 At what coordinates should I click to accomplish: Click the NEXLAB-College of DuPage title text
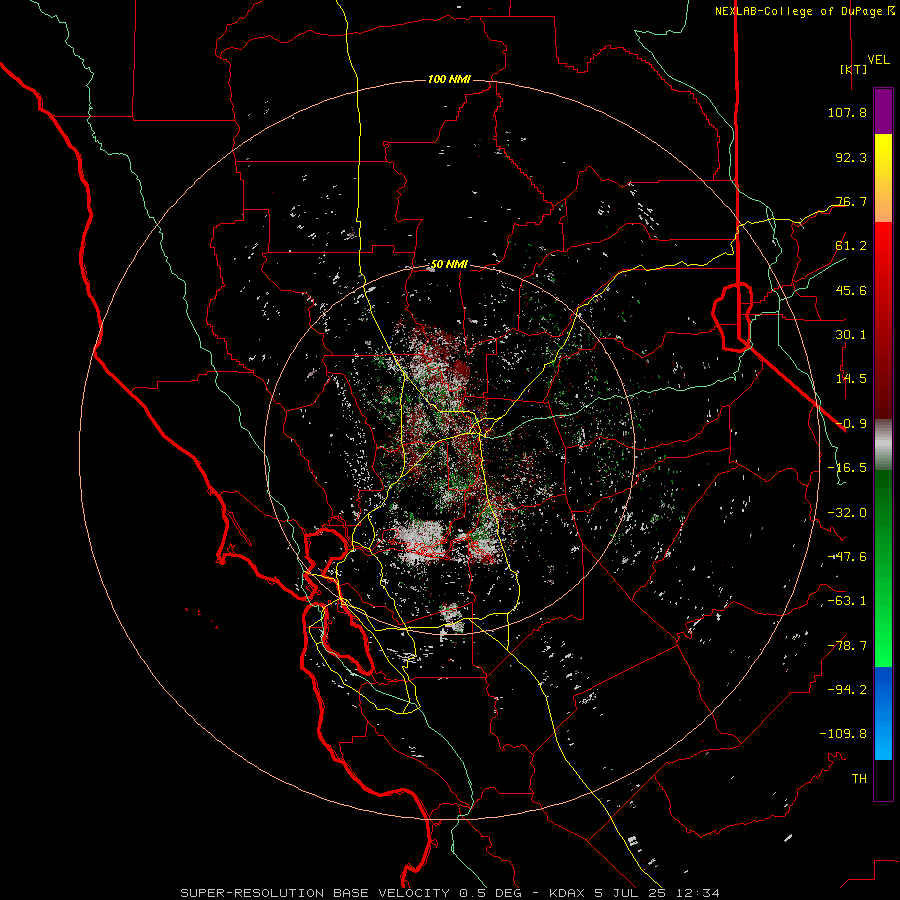pyautogui.click(x=804, y=11)
